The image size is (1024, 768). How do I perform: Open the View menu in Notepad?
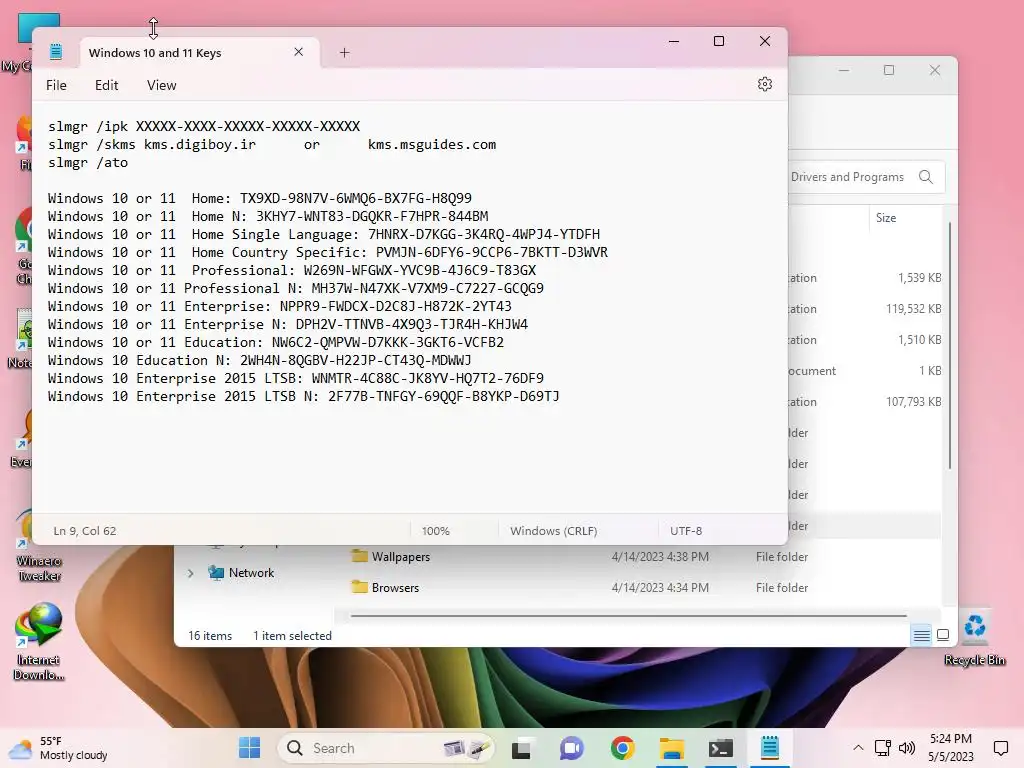pos(161,86)
